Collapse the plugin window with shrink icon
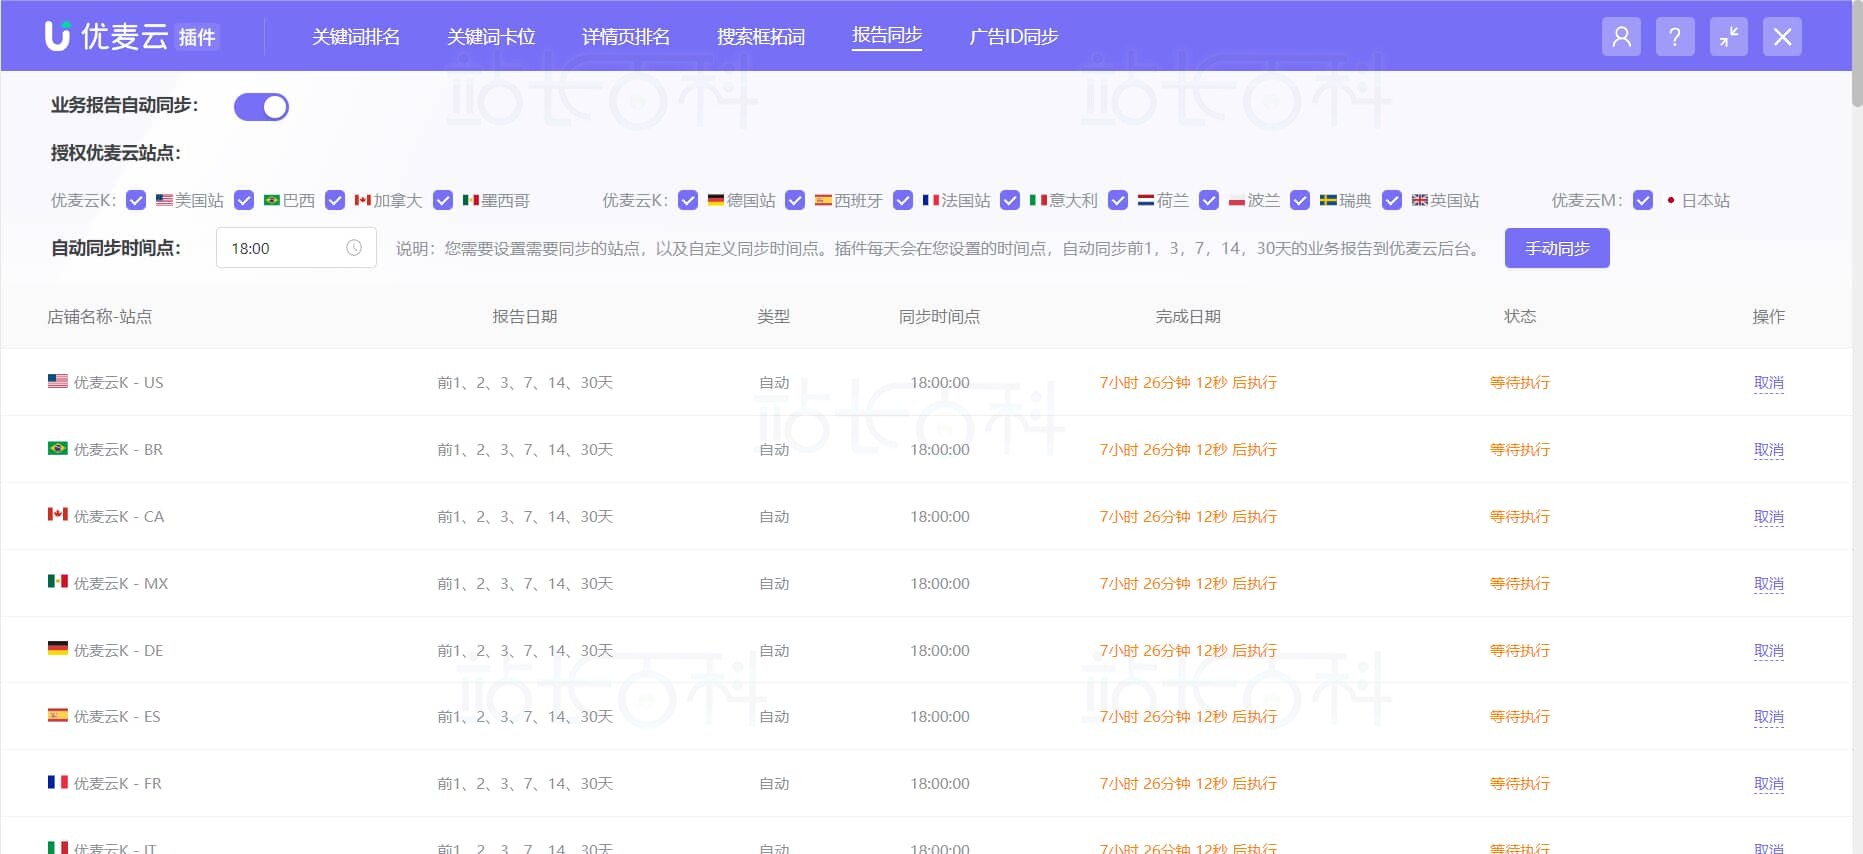The width and height of the screenshot is (1863, 854). click(1729, 37)
